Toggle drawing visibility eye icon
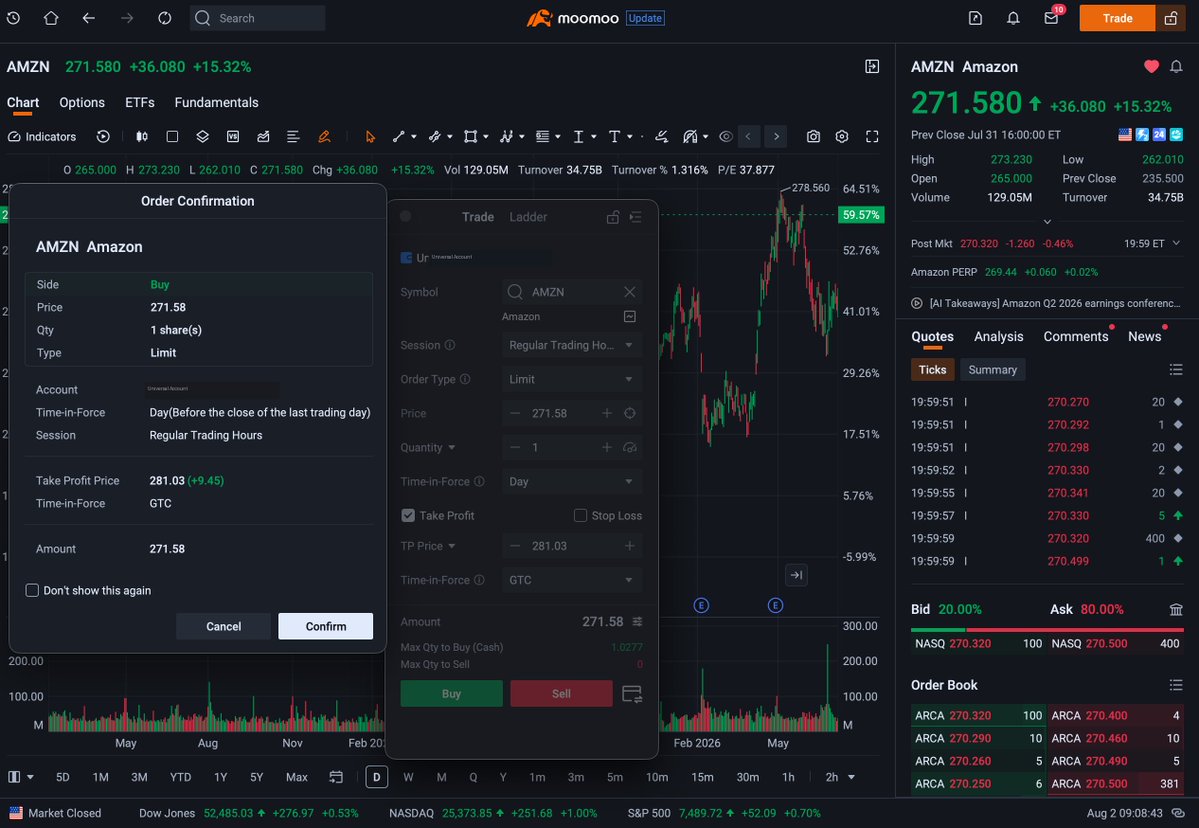Viewport: 1199px width, 828px height. click(x=726, y=136)
